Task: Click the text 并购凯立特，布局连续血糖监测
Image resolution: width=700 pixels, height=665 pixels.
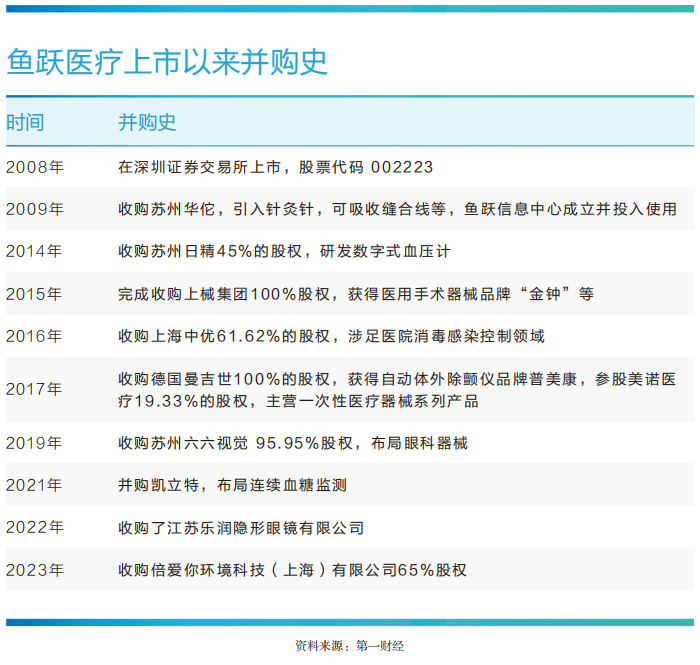Action: pos(233,485)
